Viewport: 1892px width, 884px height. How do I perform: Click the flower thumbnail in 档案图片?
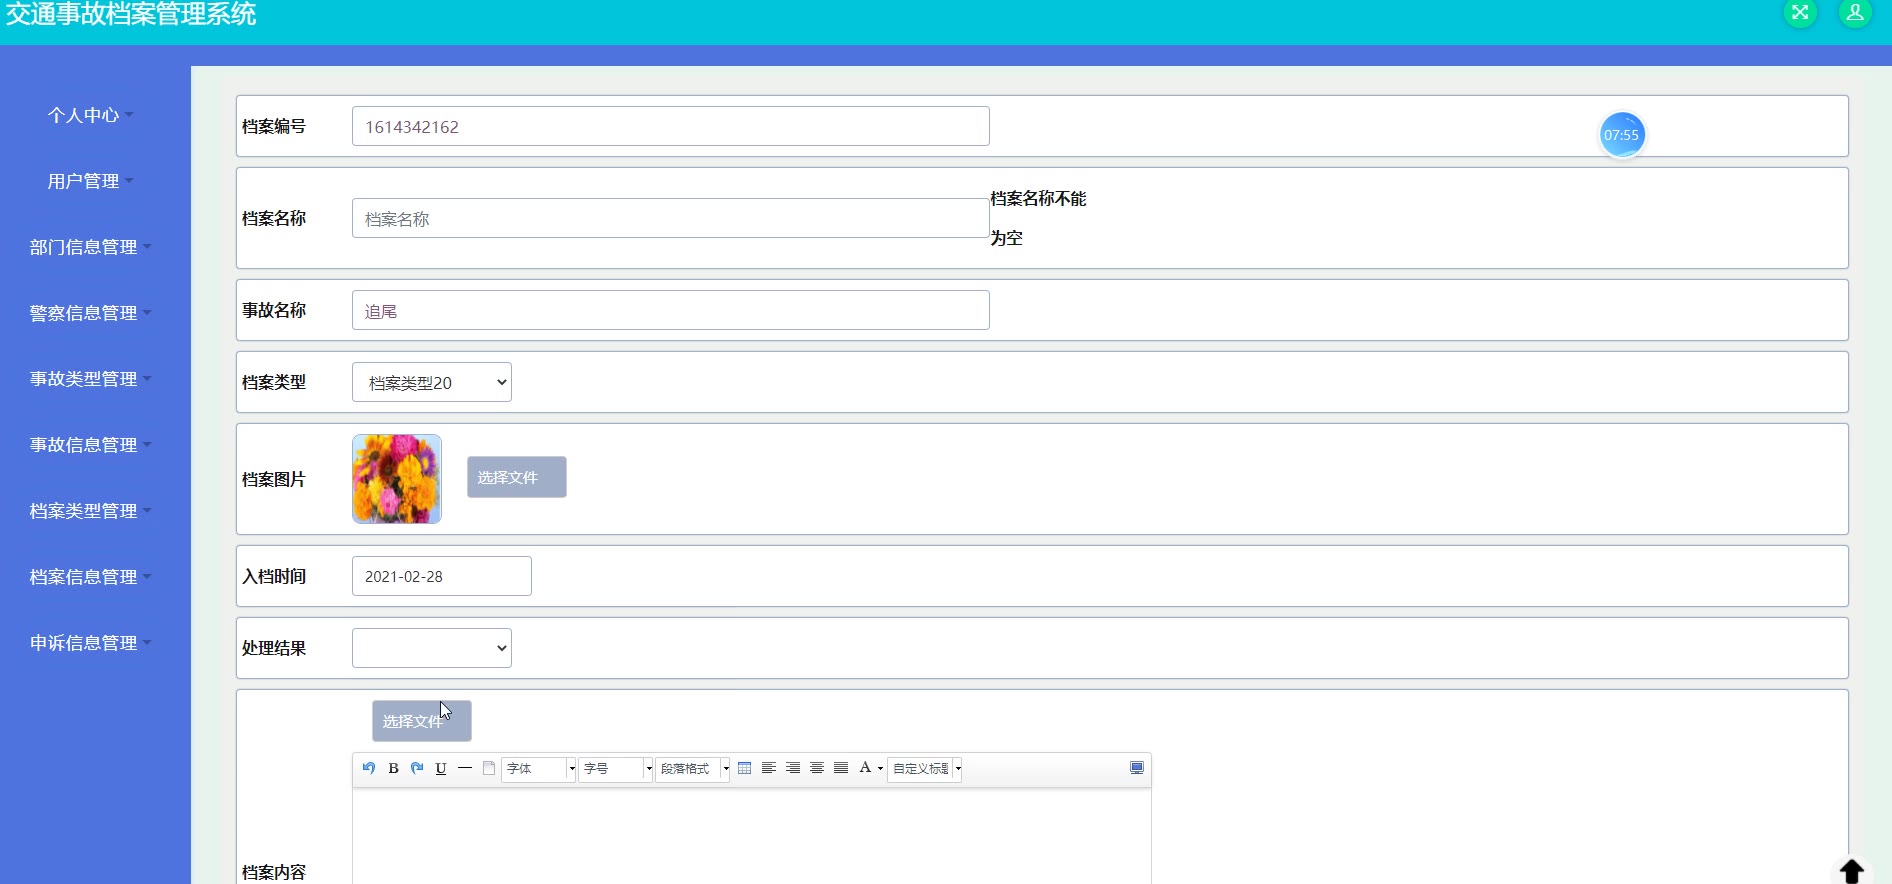(x=397, y=479)
